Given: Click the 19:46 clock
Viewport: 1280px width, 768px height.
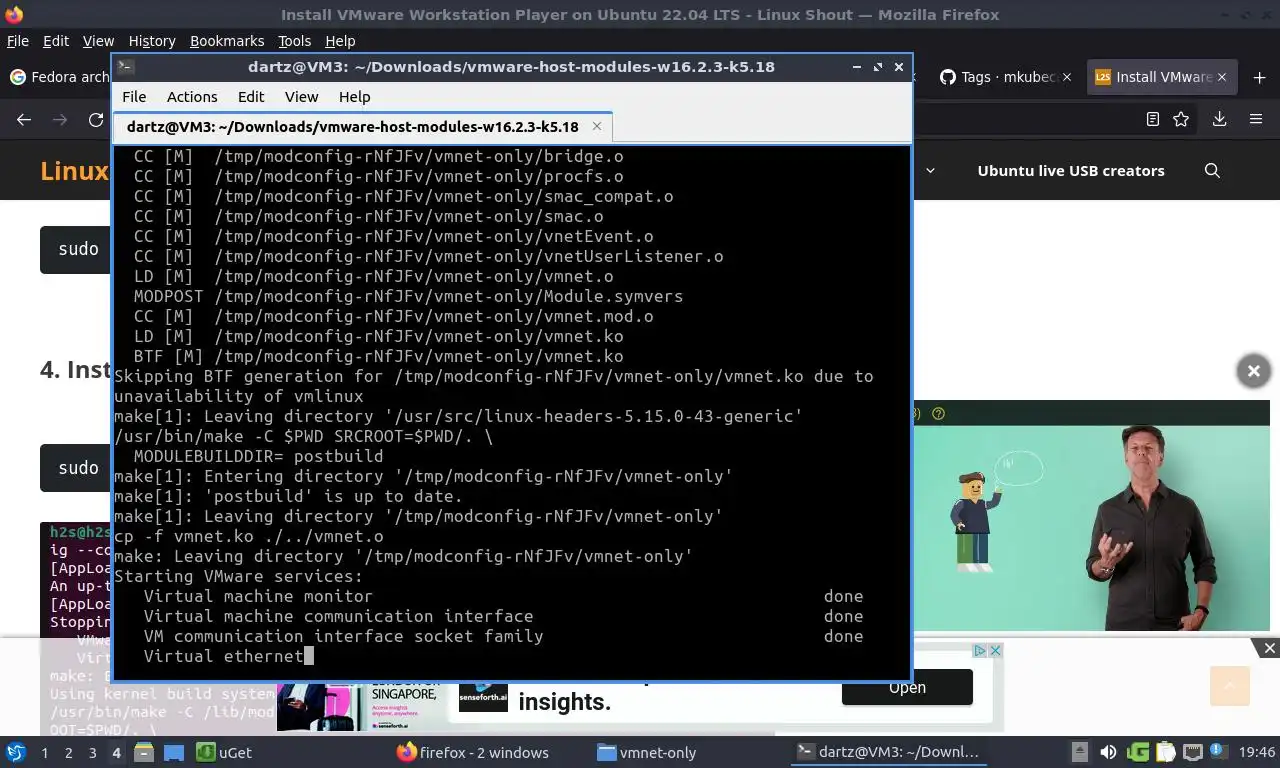Looking at the screenshot, I should [x=1257, y=753].
